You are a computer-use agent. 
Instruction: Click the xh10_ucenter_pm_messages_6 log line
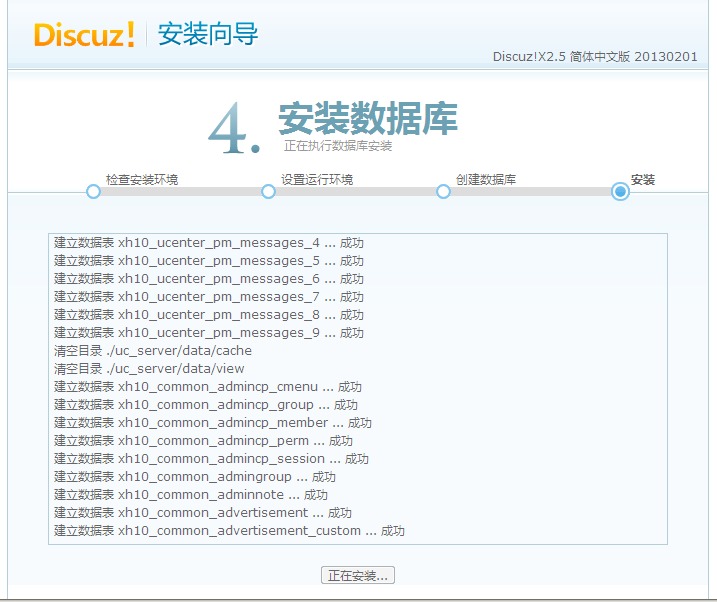[x=209, y=279]
